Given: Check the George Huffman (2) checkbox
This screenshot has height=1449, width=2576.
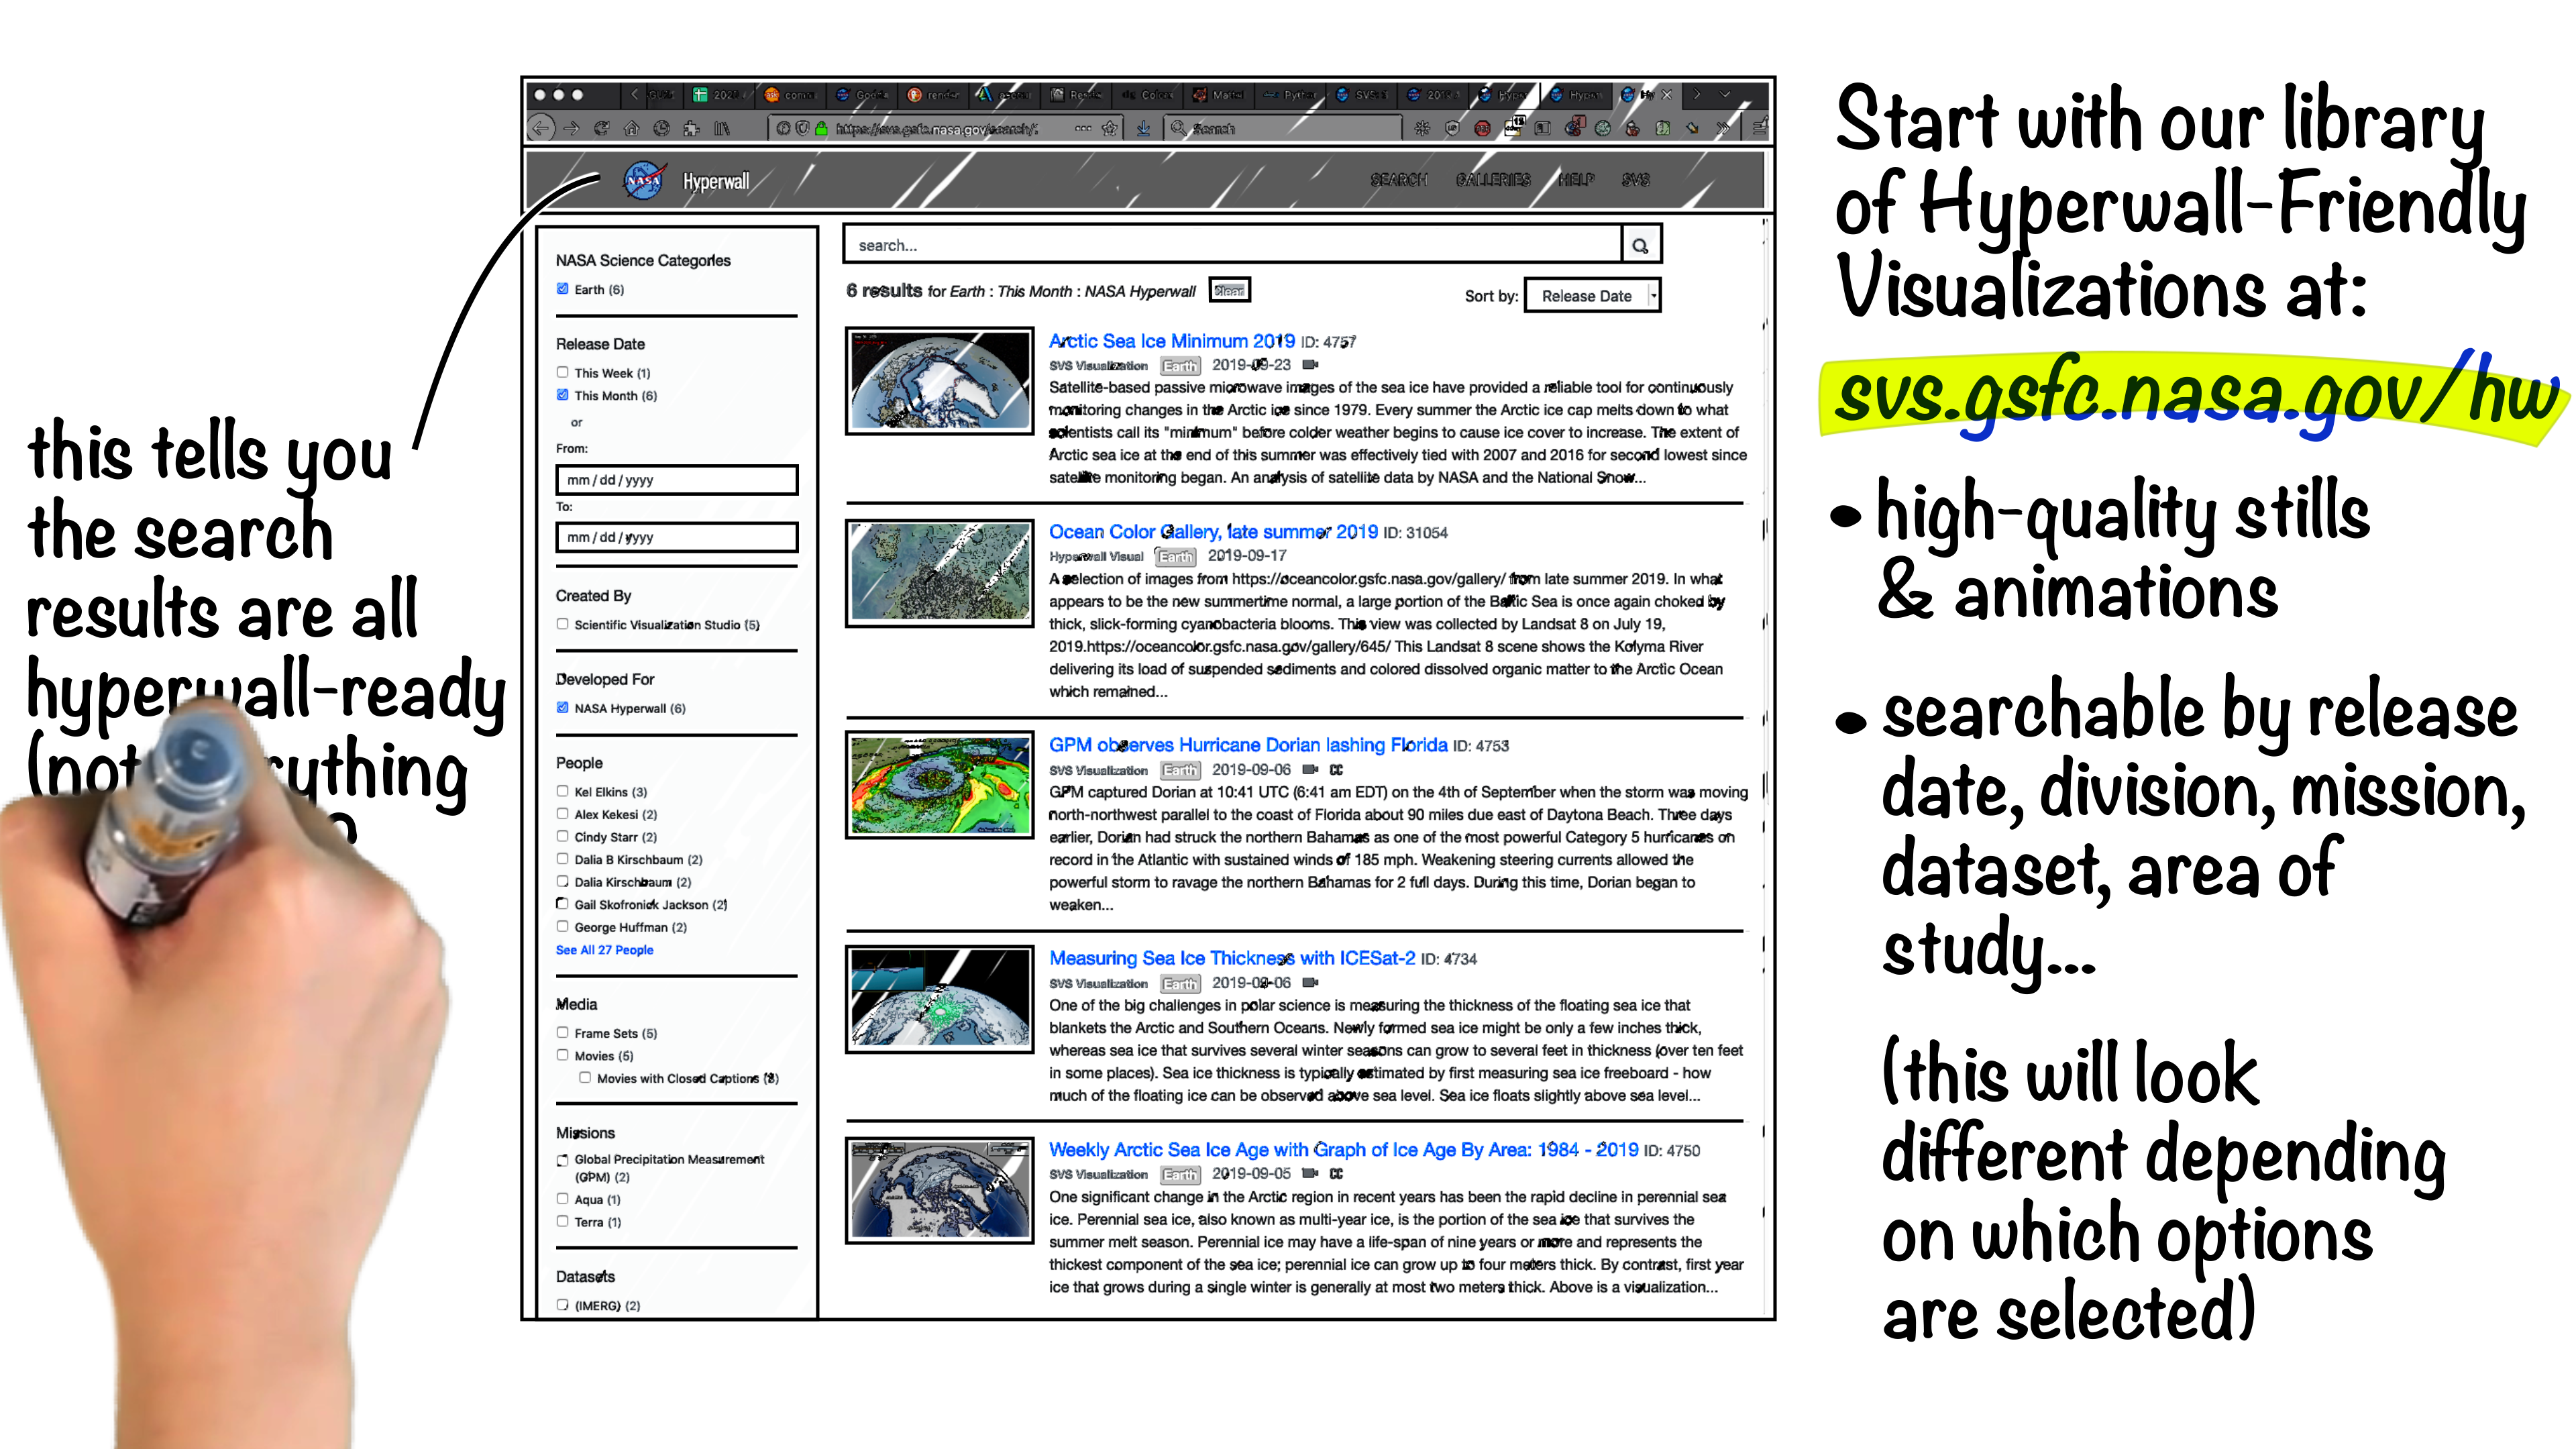Looking at the screenshot, I should pos(562,927).
